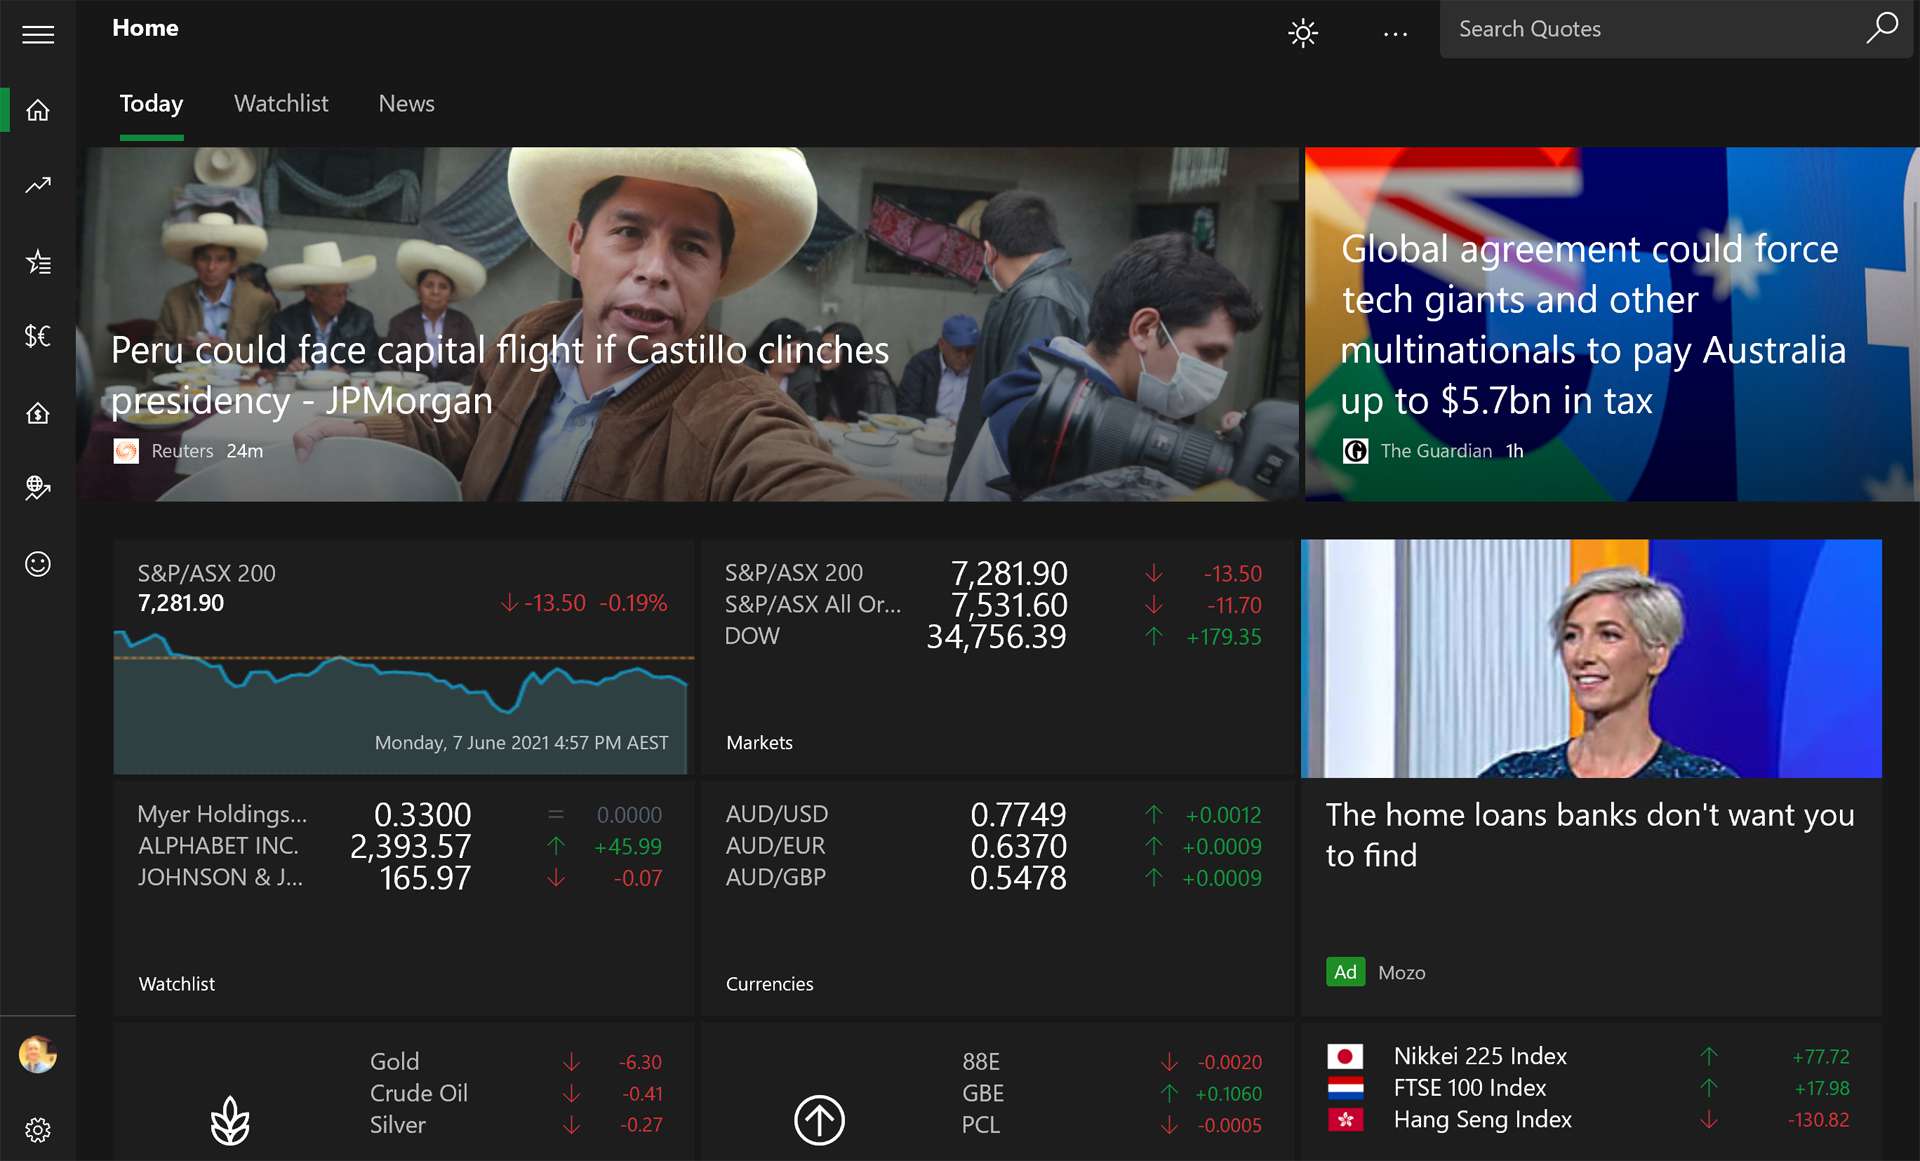Select the Crude Oil commodity row
The image size is (1920, 1161).
[516, 1094]
